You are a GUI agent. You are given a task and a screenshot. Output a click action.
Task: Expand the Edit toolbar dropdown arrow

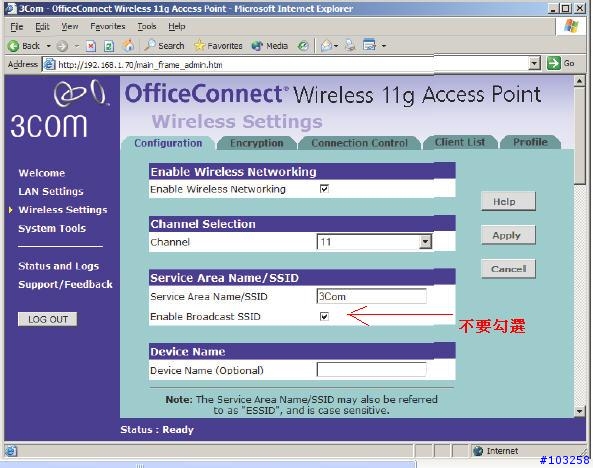tap(384, 46)
